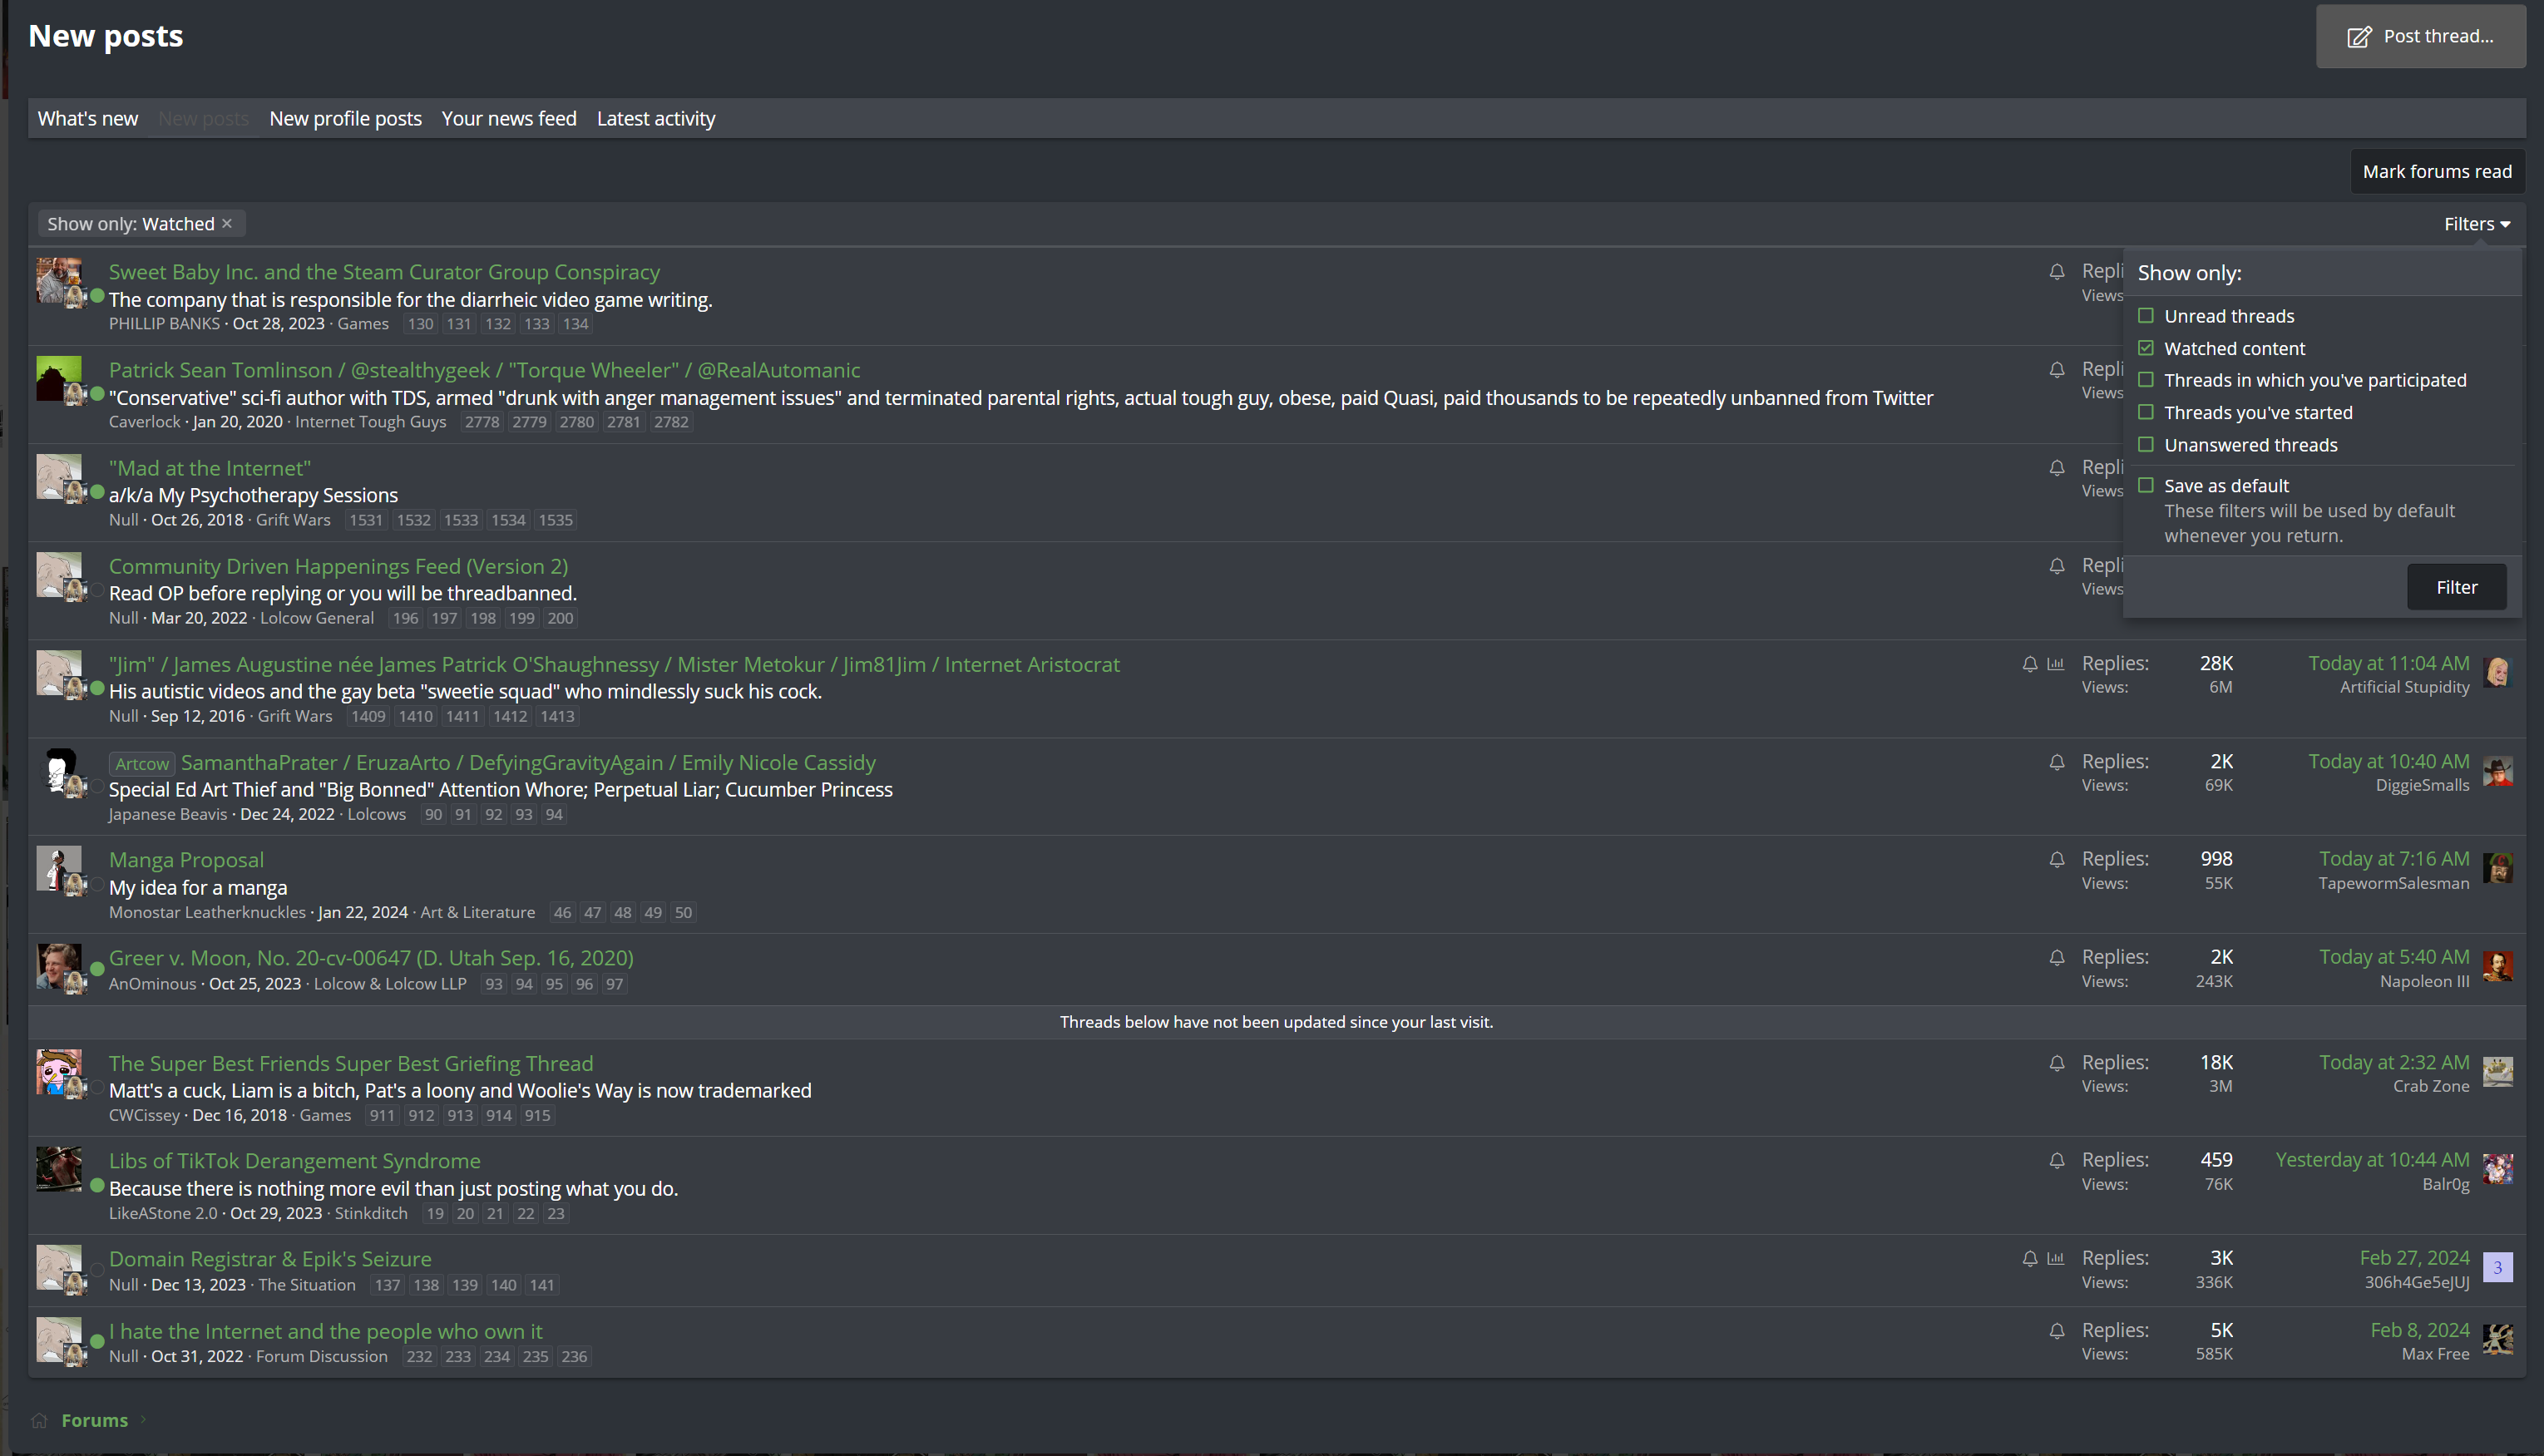This screenshot has width=2544, height=1456.
Task: Collapse the Filters dropdown menu
Action: coord(2476,224)
